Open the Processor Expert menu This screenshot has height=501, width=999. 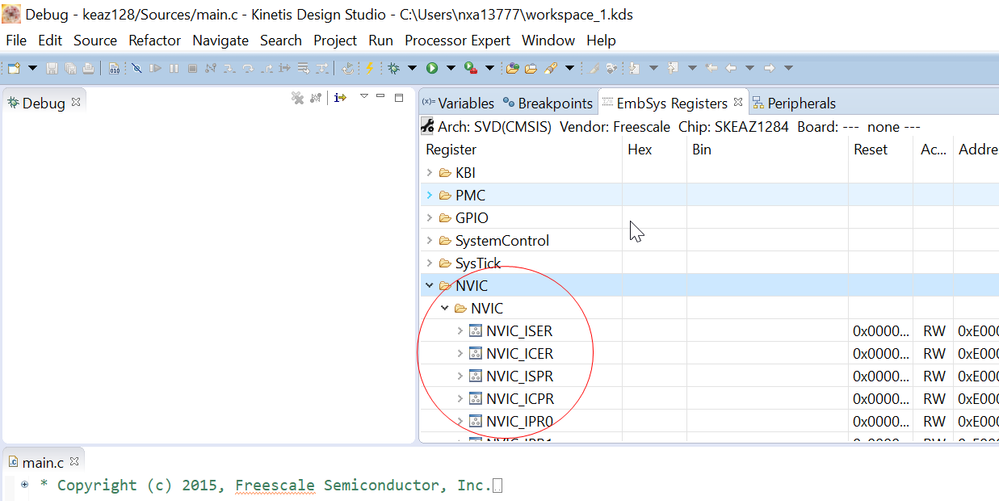tap(457, 40)
